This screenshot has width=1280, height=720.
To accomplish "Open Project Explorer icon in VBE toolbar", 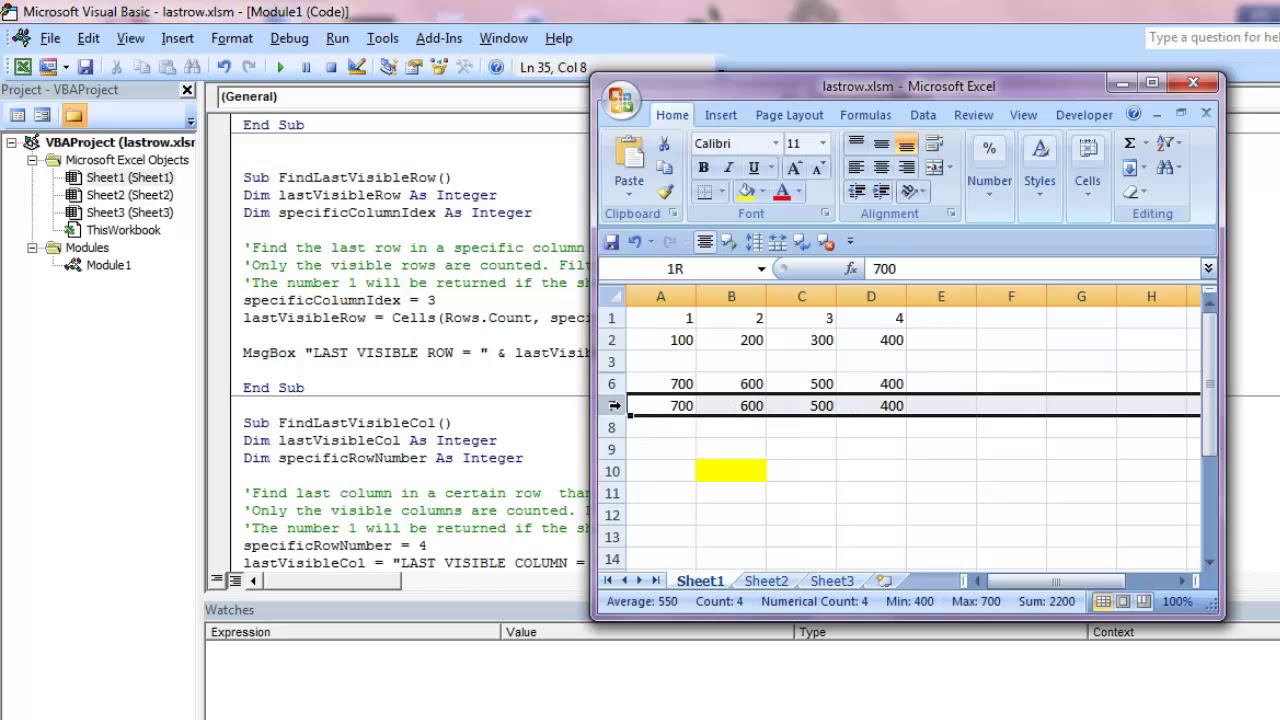I will (388, 67).
